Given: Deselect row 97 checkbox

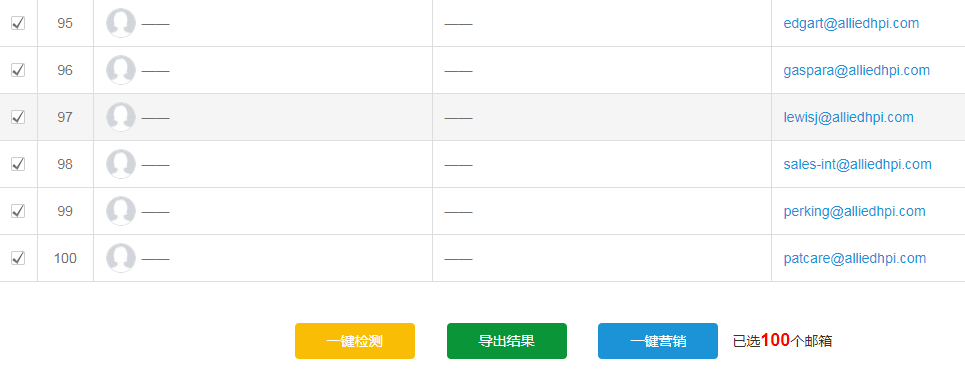Looking at the screenshot, I should [x=18, y=117].
